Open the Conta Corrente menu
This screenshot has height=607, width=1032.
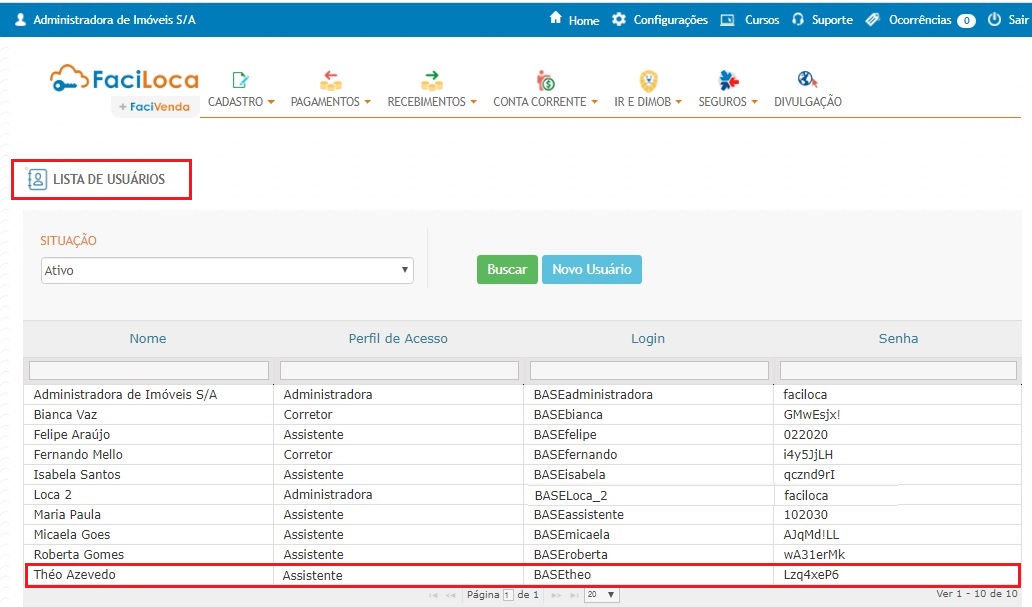[x=545, y=102]
